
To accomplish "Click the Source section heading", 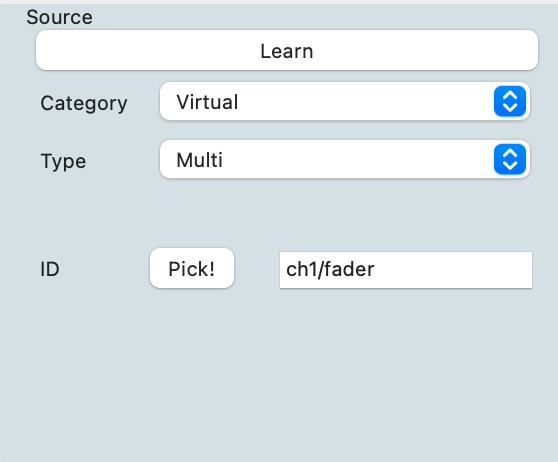I will 59,17.
